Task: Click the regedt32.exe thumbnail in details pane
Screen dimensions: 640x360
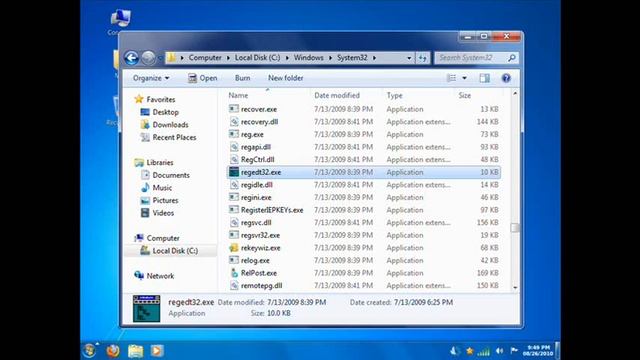Action: [147, 309]
